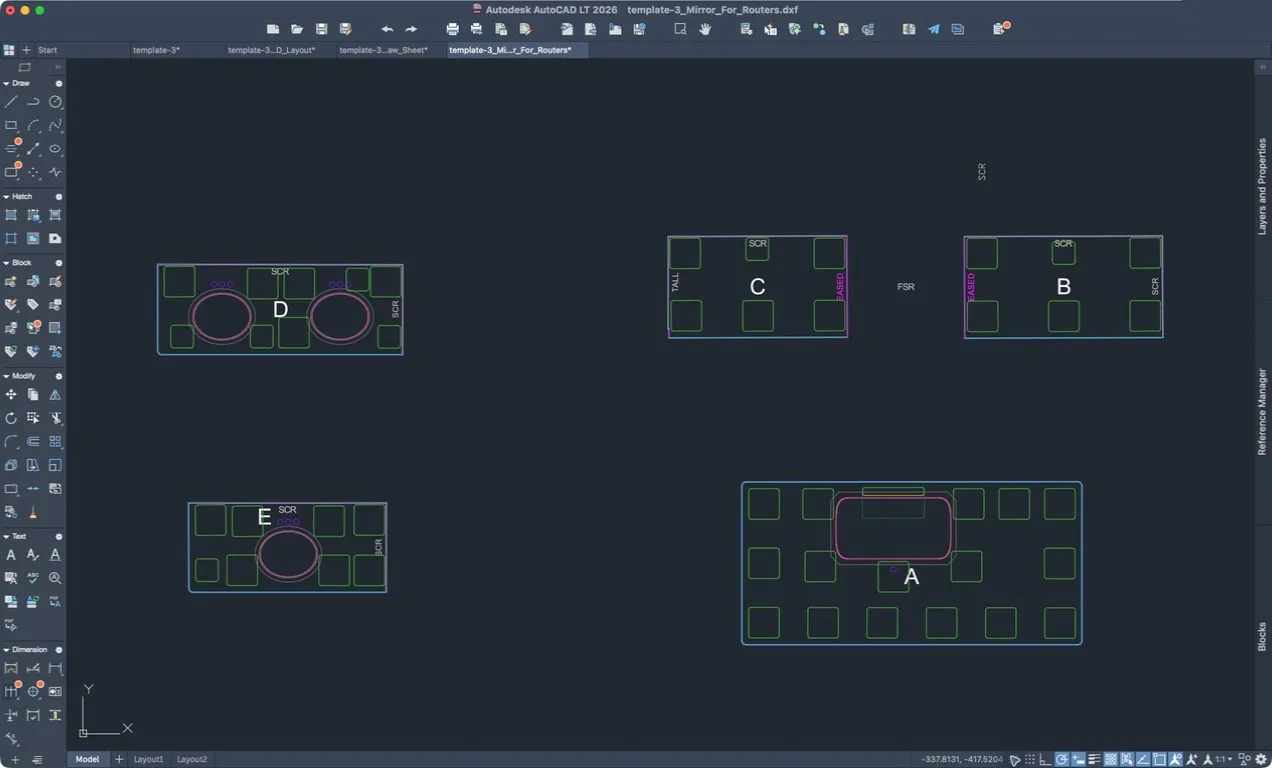Screen dimensions: 1272x768
Task: Choose the Copy tool in Modify panel
Action: pyautogui.click(x=33, y=395)
